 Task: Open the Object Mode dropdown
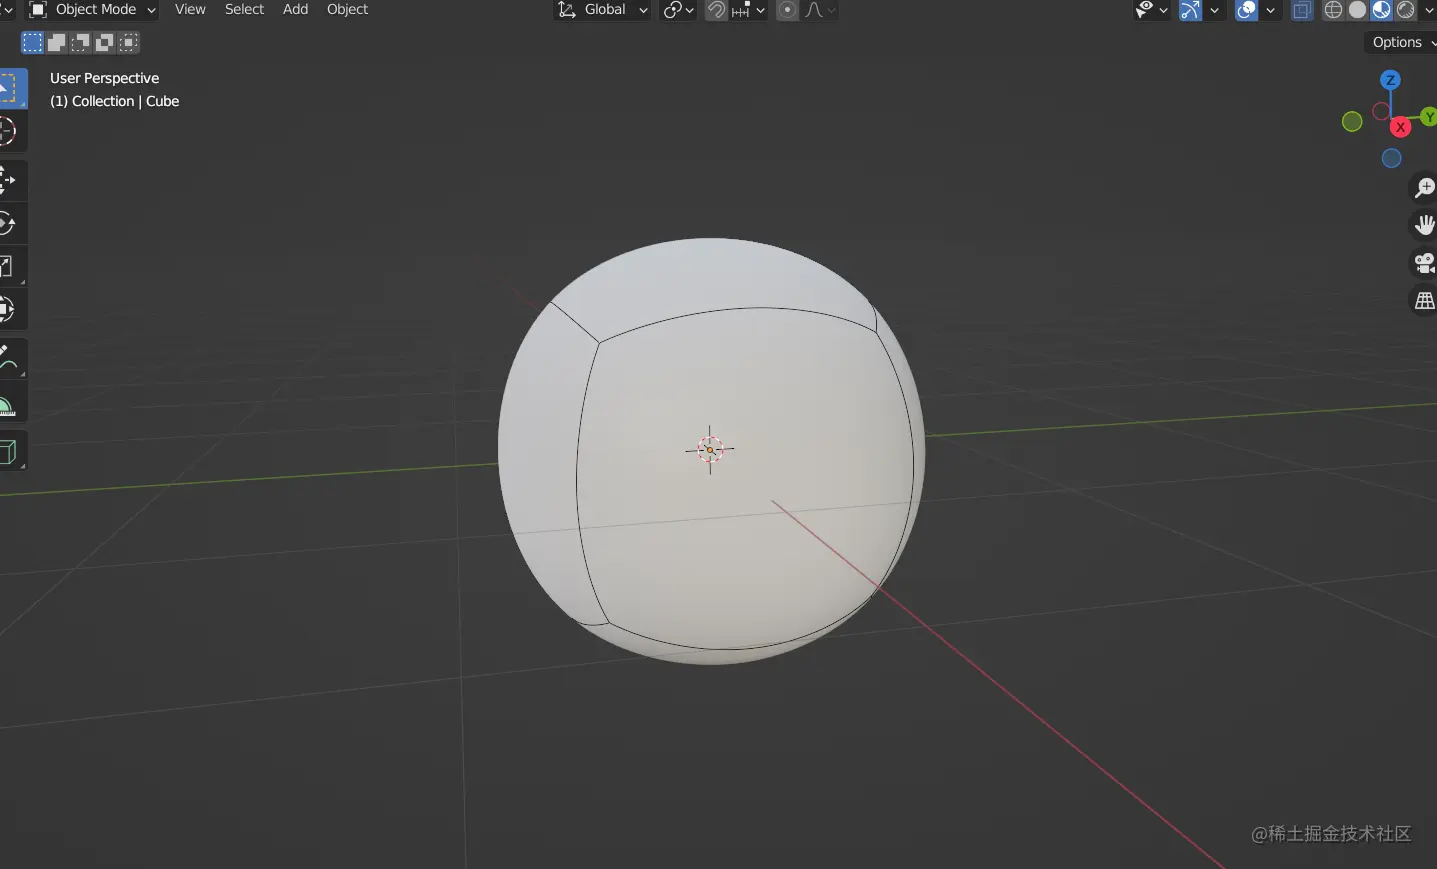click(92, 10)
